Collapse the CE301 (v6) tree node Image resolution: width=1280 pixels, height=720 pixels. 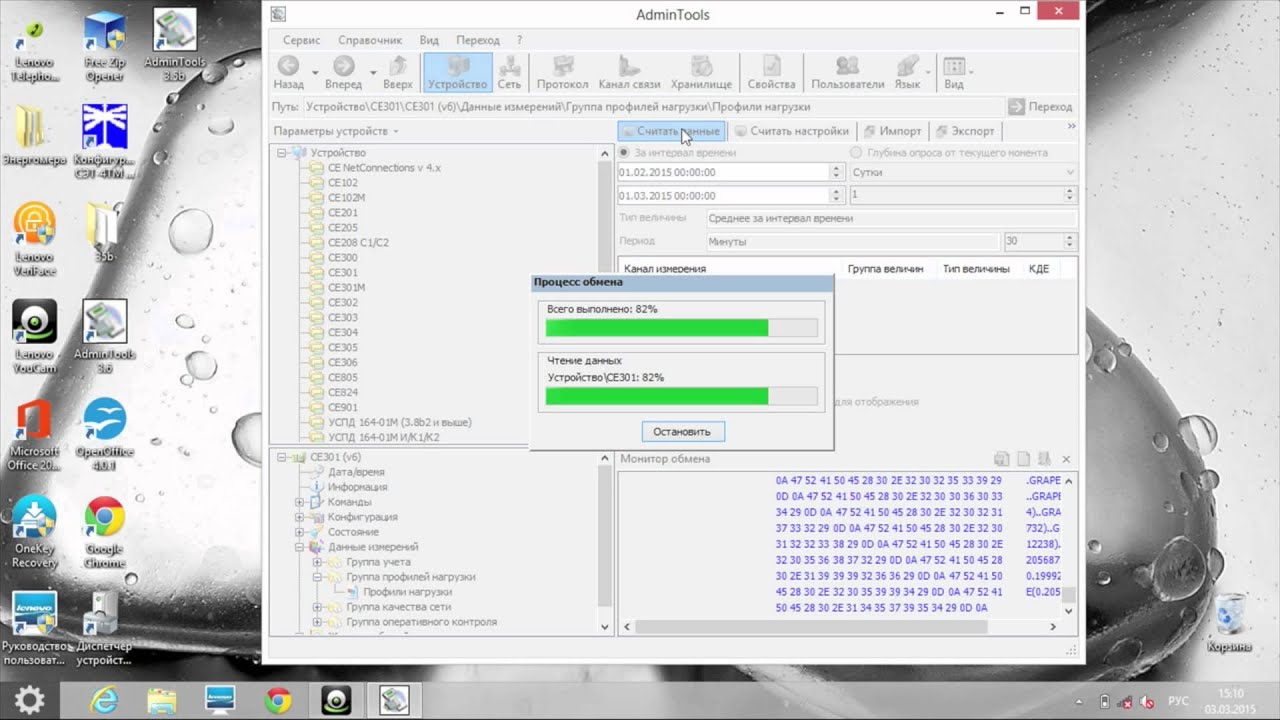point(283,457)
